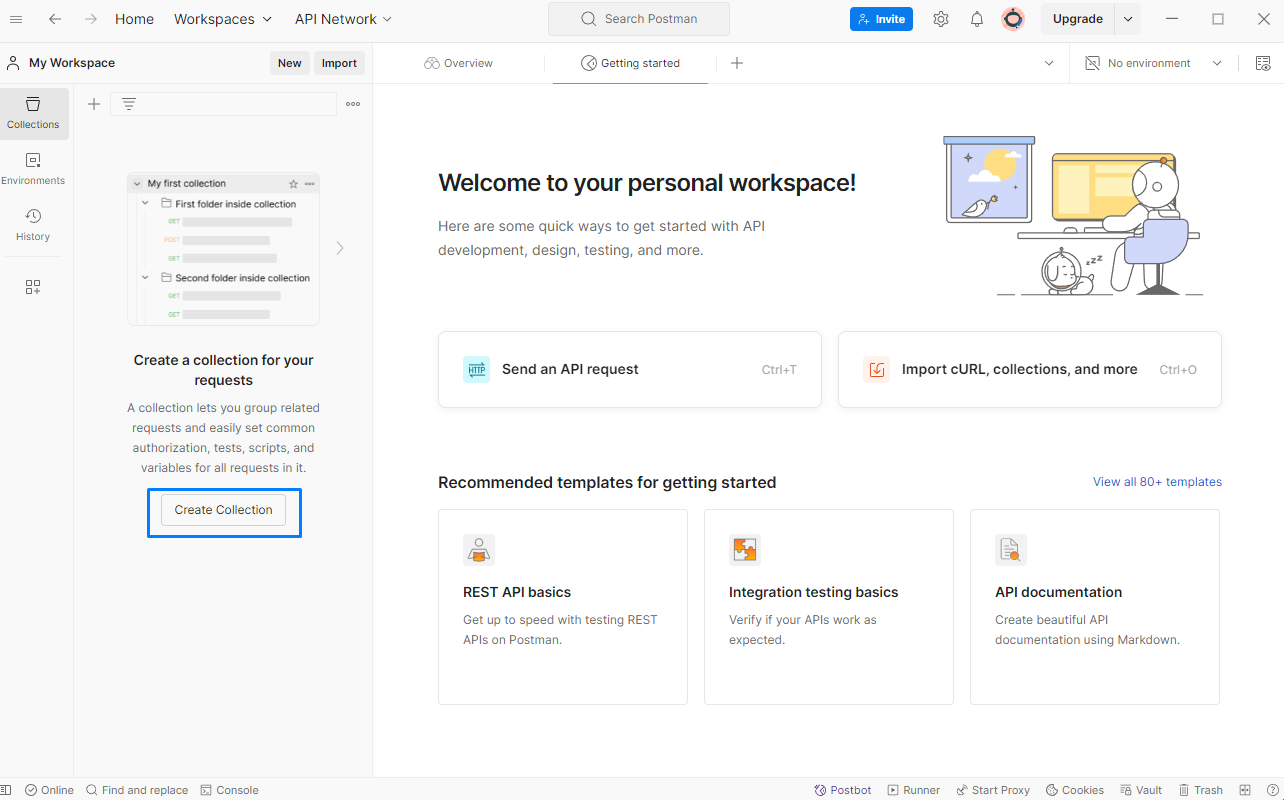The image size is (1284, 800).
Task: Click the Import button
Action: tap(339, 63)
